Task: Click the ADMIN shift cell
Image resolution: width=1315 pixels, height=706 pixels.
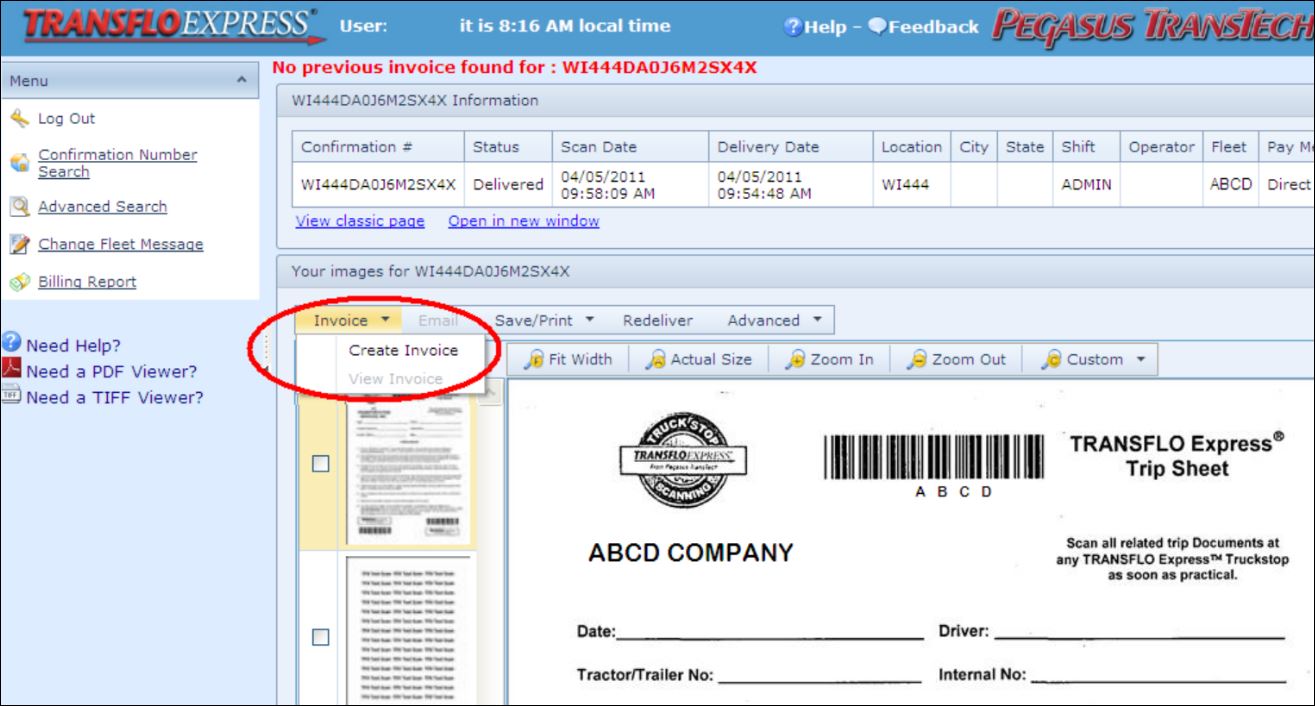Action: tap(1087, 184)
